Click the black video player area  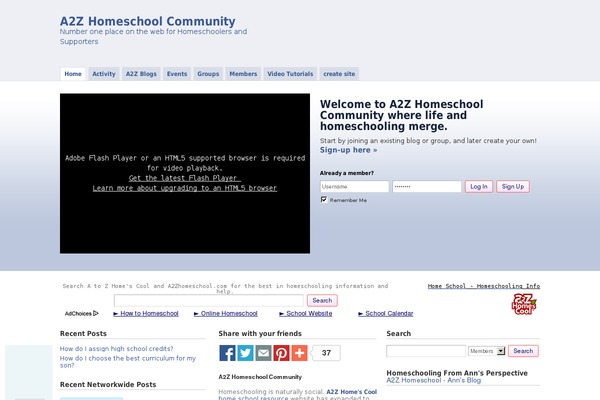click(x=185, y=173)
